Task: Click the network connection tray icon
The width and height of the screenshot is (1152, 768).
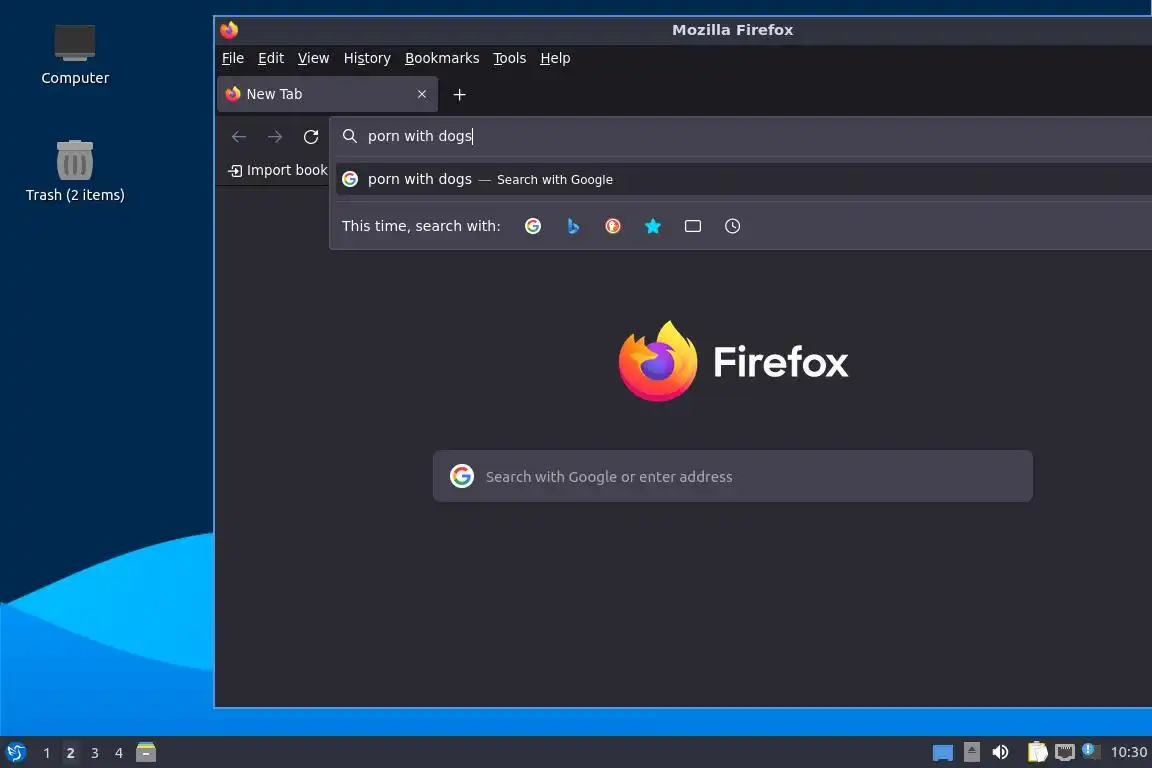Action: pos(1065,752)
